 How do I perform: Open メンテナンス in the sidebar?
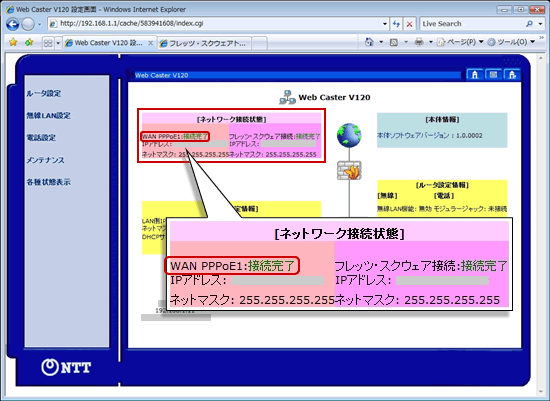click(46, 160)
